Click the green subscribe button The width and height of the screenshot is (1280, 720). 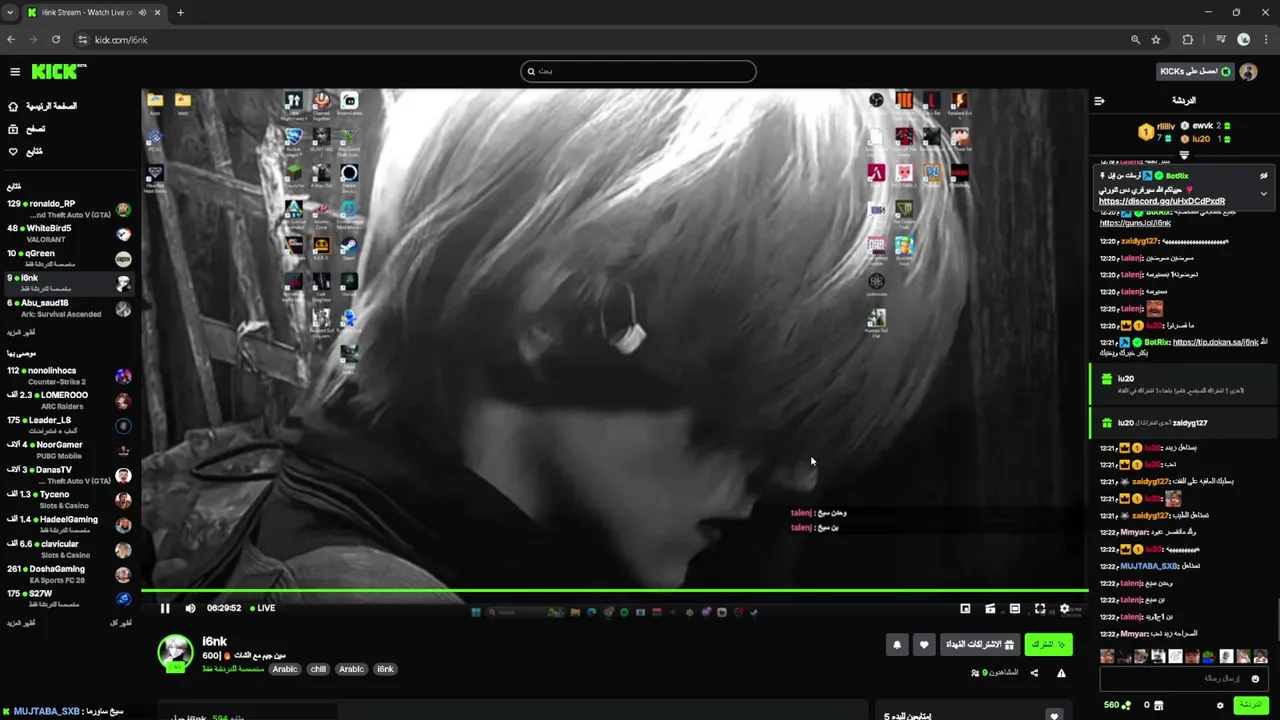1048,645
